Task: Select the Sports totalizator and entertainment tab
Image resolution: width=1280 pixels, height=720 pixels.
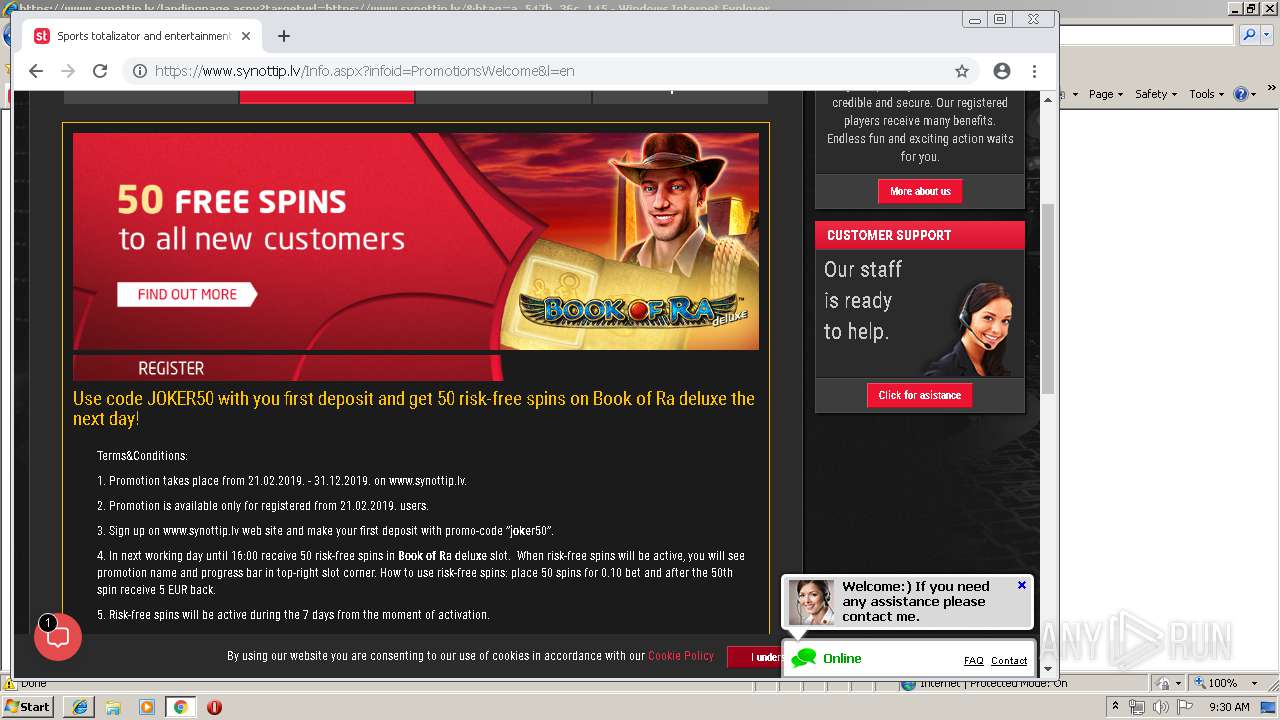Action: pos(143,36)
